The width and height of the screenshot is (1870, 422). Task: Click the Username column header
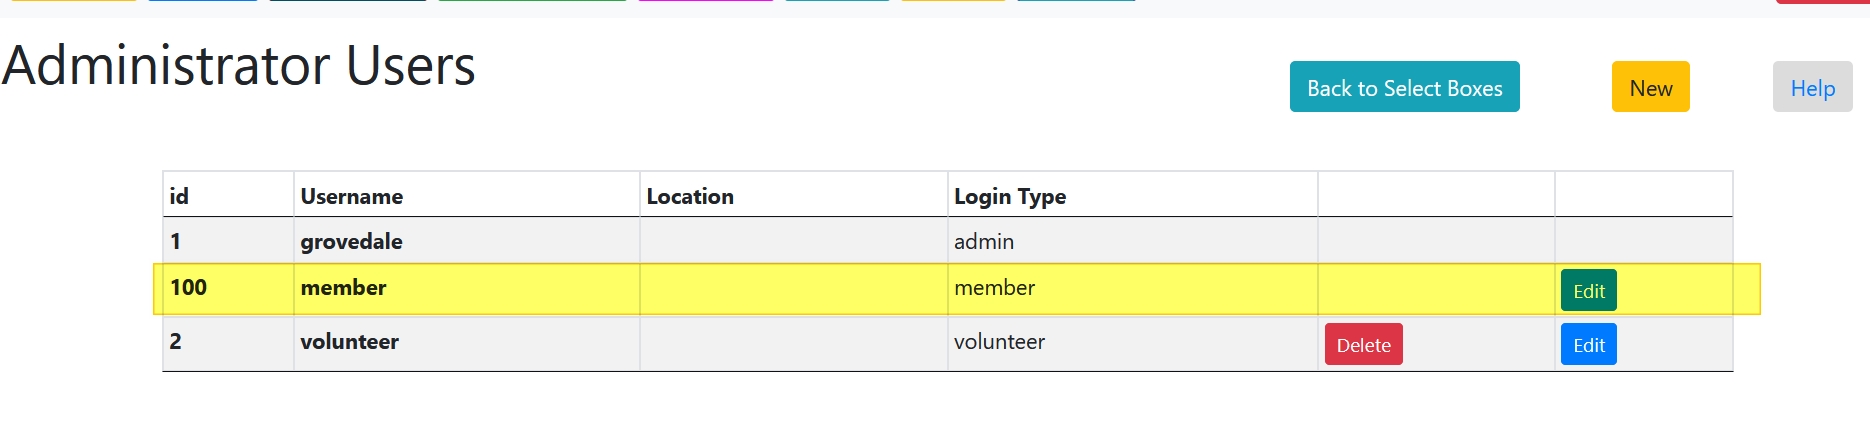coord(352,196)
